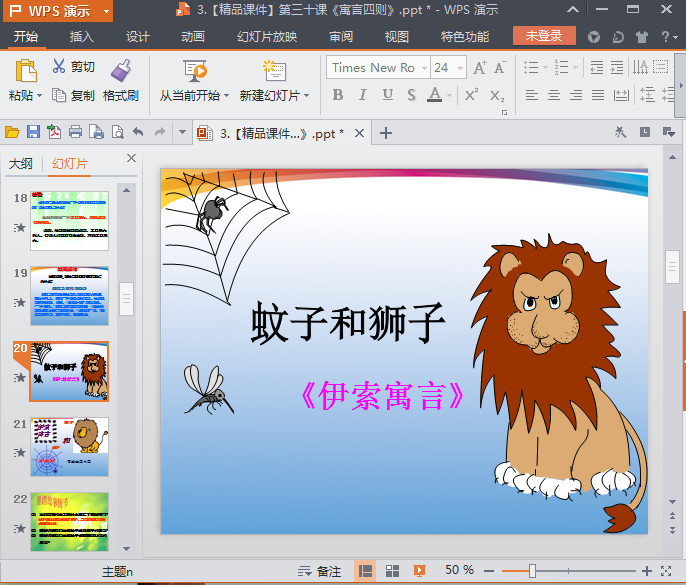Switch to 大纲 outline pane tab
686x585 pixels.
coord(21,164)
